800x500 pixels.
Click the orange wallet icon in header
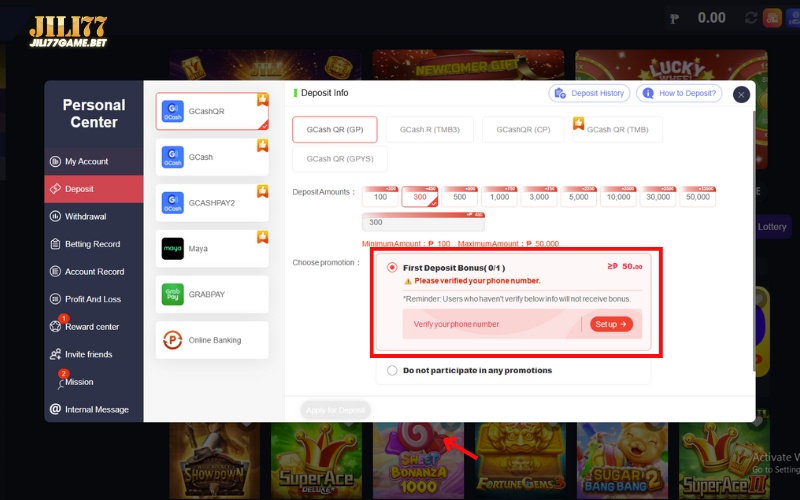click(x=772, y=18)
